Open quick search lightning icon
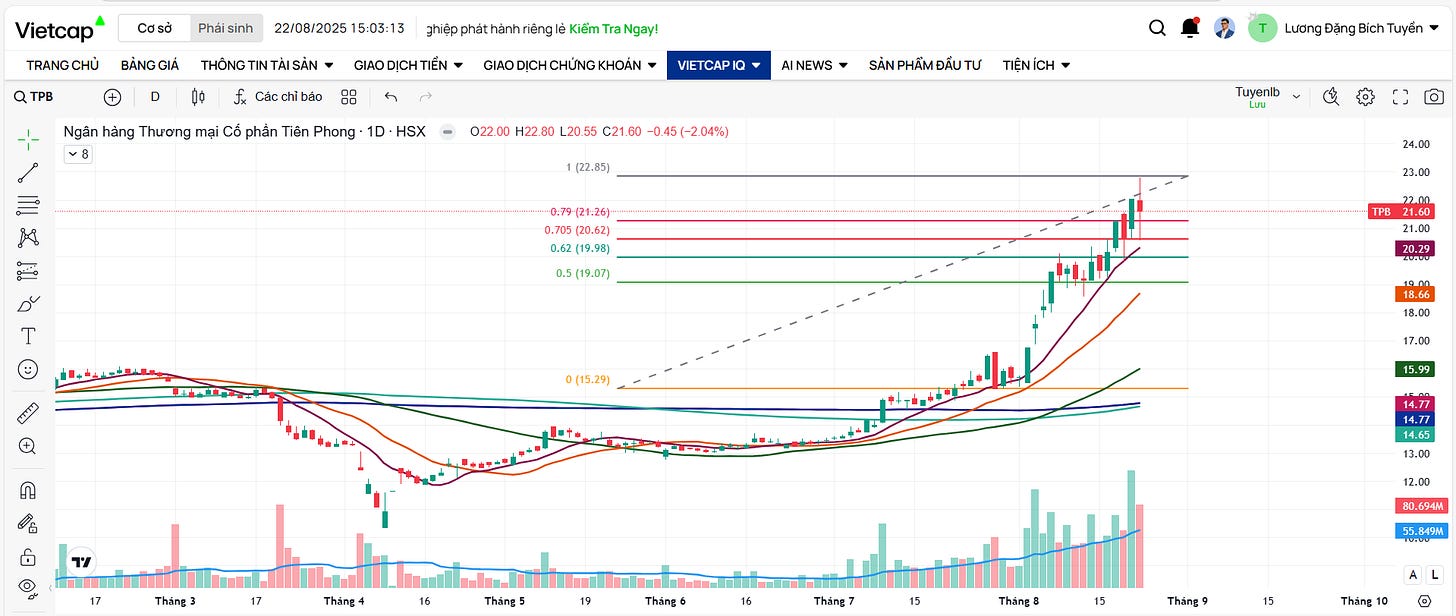The height and width of the screenshot is (616, 1456). tap(1331, 97)
